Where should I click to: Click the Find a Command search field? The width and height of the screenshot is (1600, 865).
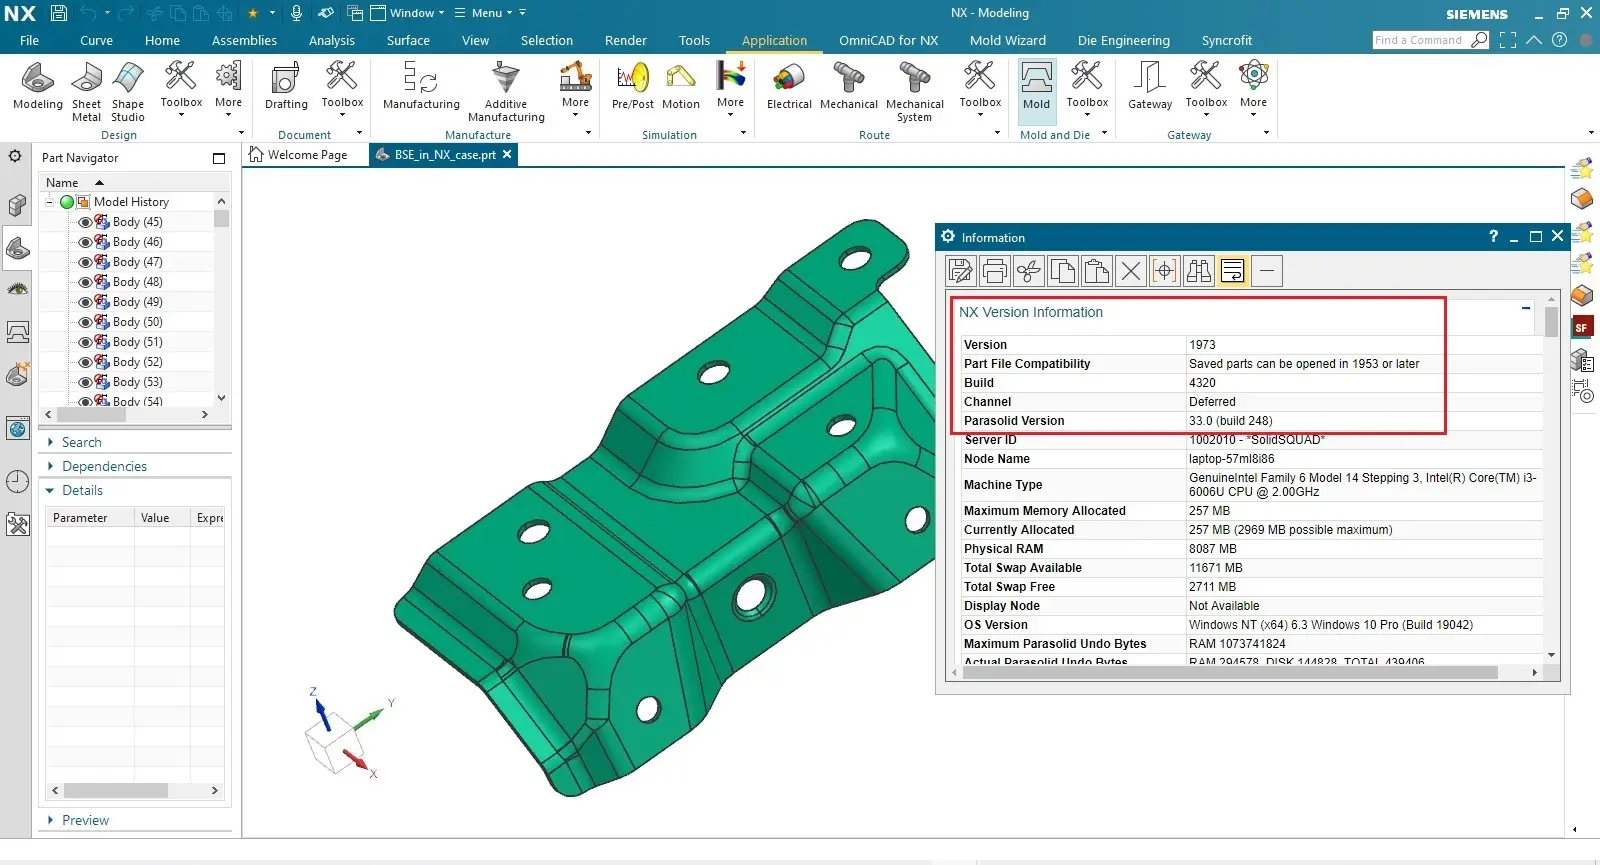click(x=1422, y=40)
